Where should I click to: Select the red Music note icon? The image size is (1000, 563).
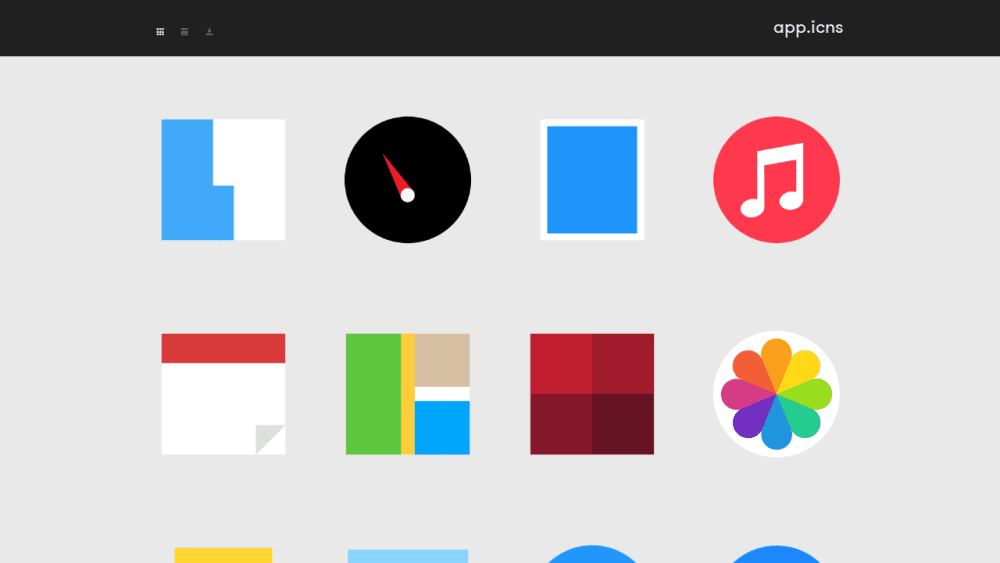point(776,180)
